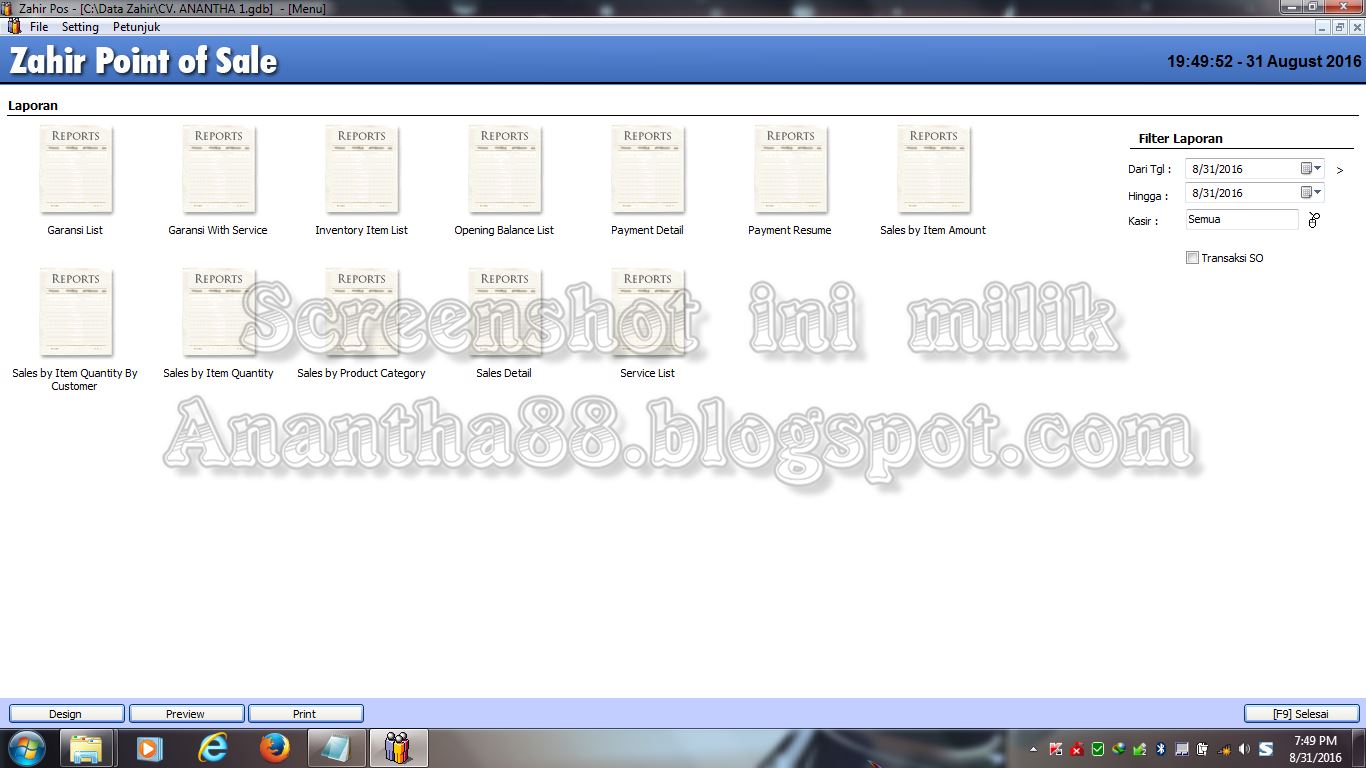Enable the Transaksi SO checkbox

(1192, 258)
